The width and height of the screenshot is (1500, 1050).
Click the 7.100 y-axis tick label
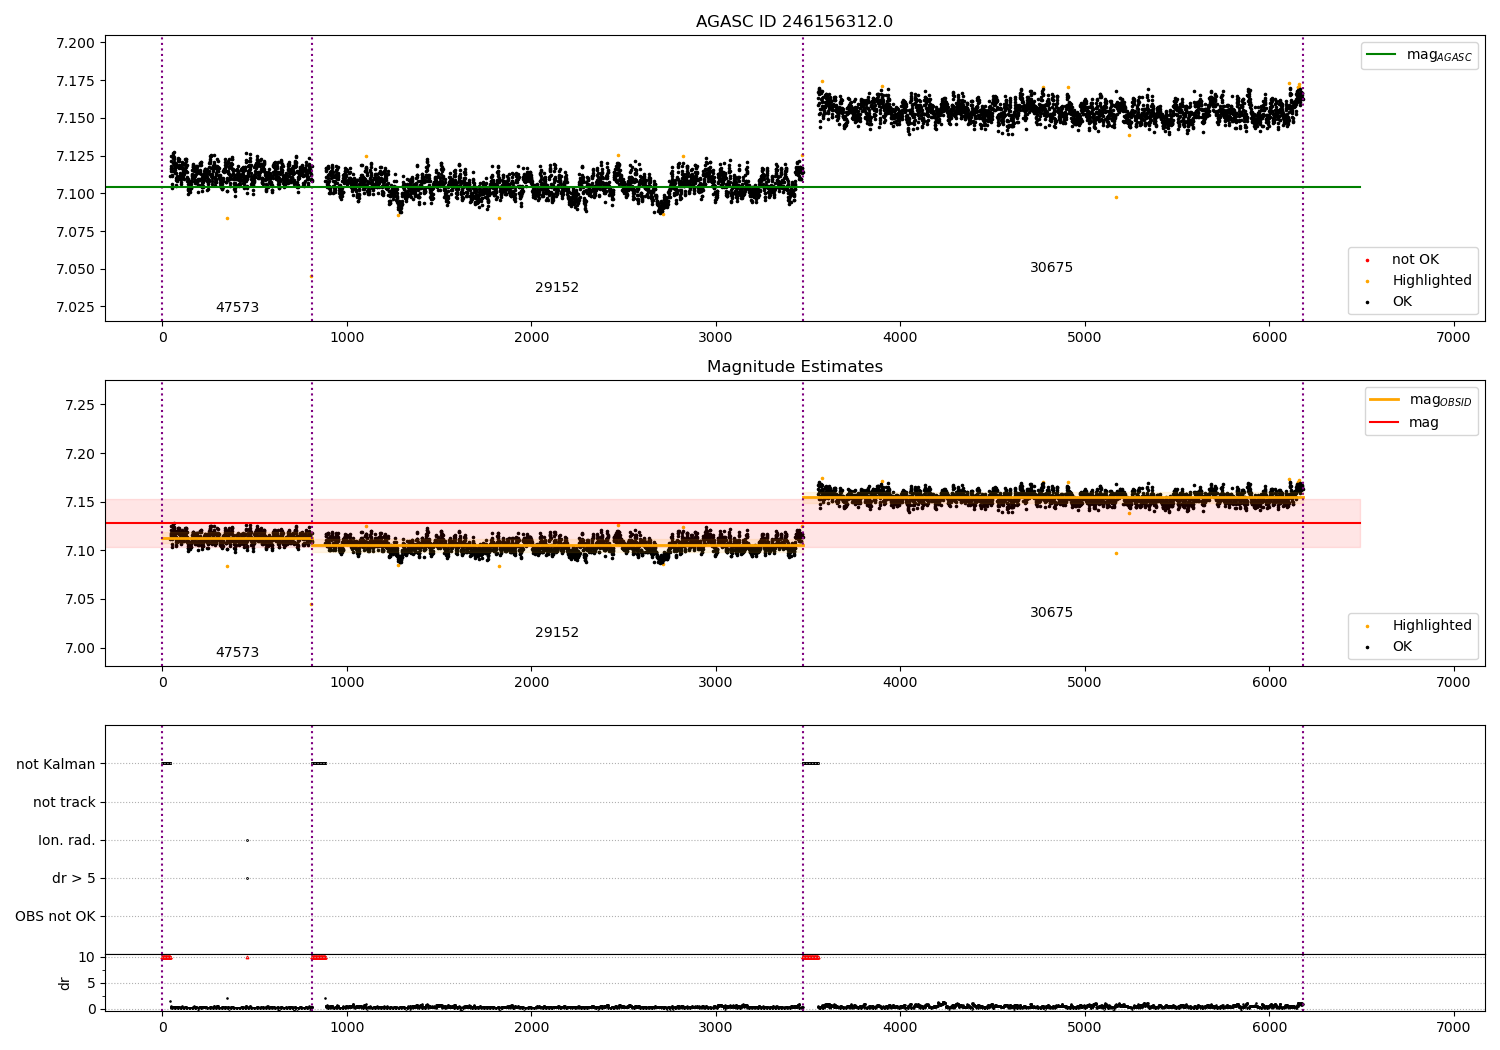click(x=75, y=194)
